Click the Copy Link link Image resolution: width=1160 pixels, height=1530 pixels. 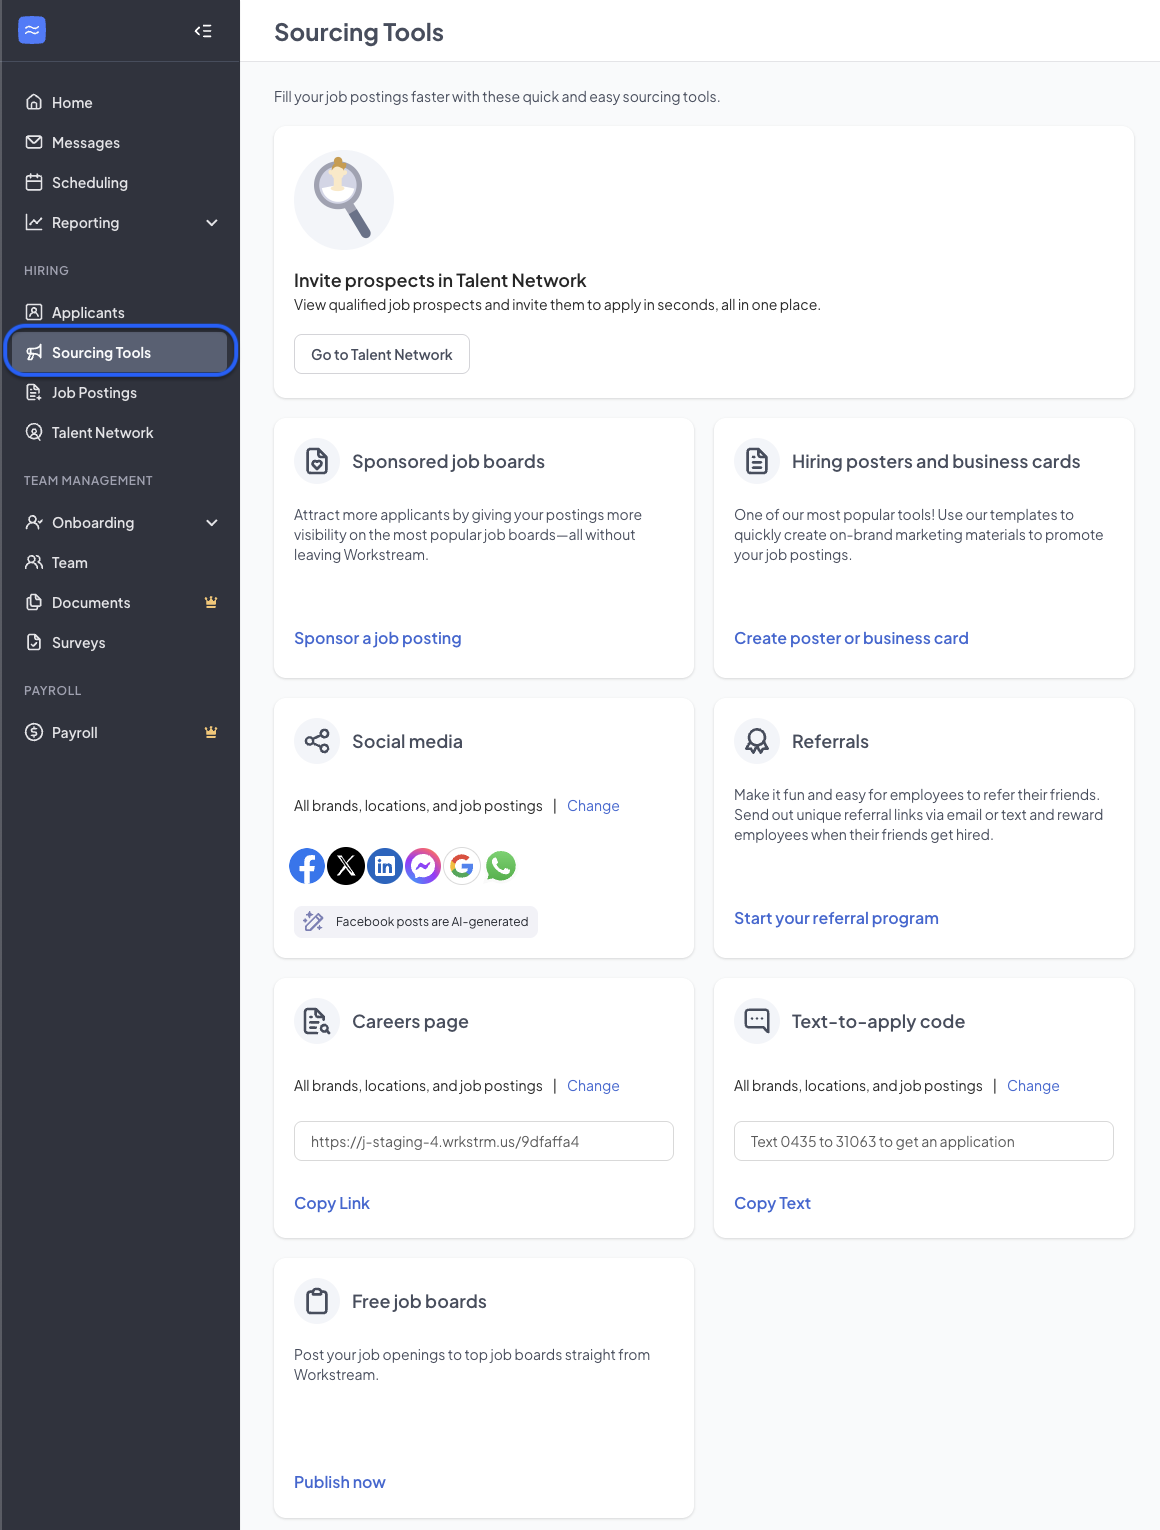(x=332, y=1203)
